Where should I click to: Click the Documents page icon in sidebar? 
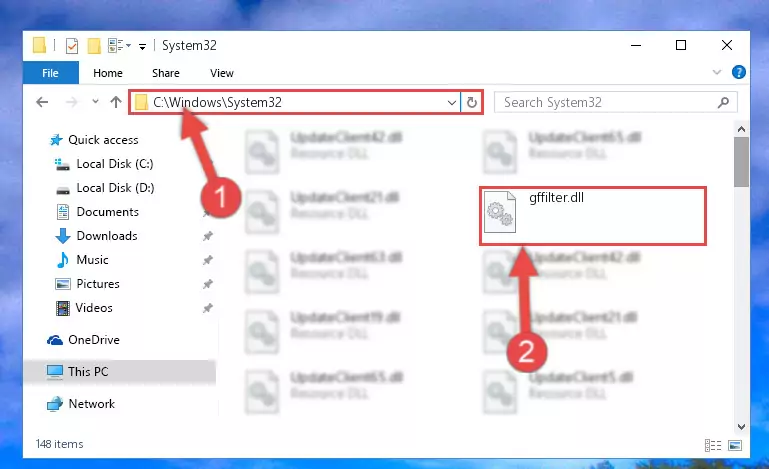pos(63,212)
